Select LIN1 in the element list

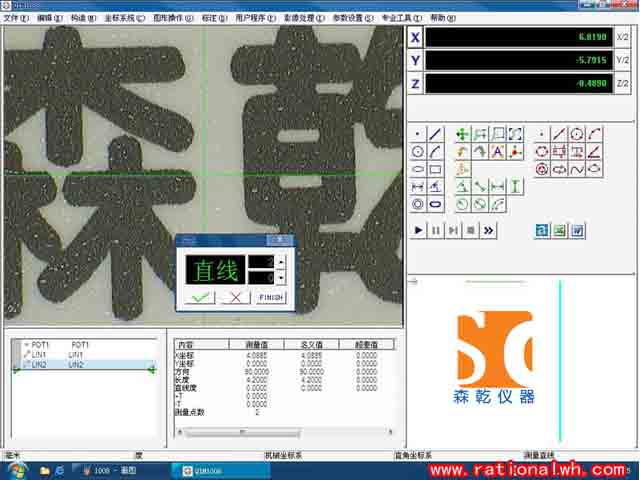tap(83, 355)
